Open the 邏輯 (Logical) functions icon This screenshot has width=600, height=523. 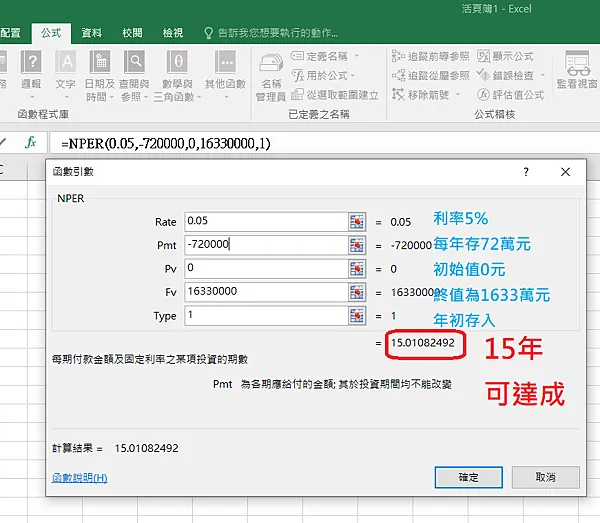point(31,62)
